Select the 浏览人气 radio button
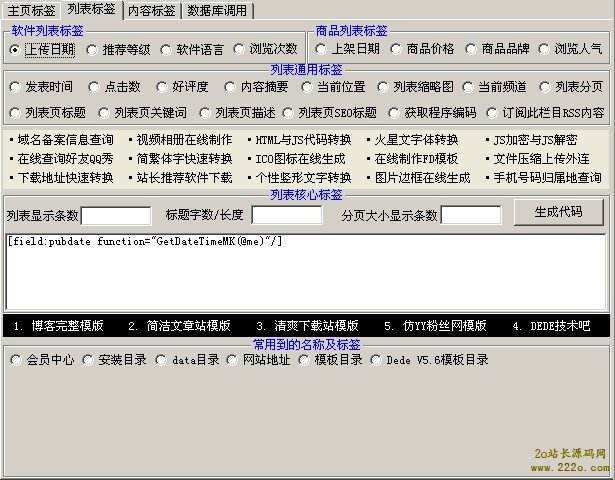The width and height of the screenshot is (615, 480). (x=544, y=49)
